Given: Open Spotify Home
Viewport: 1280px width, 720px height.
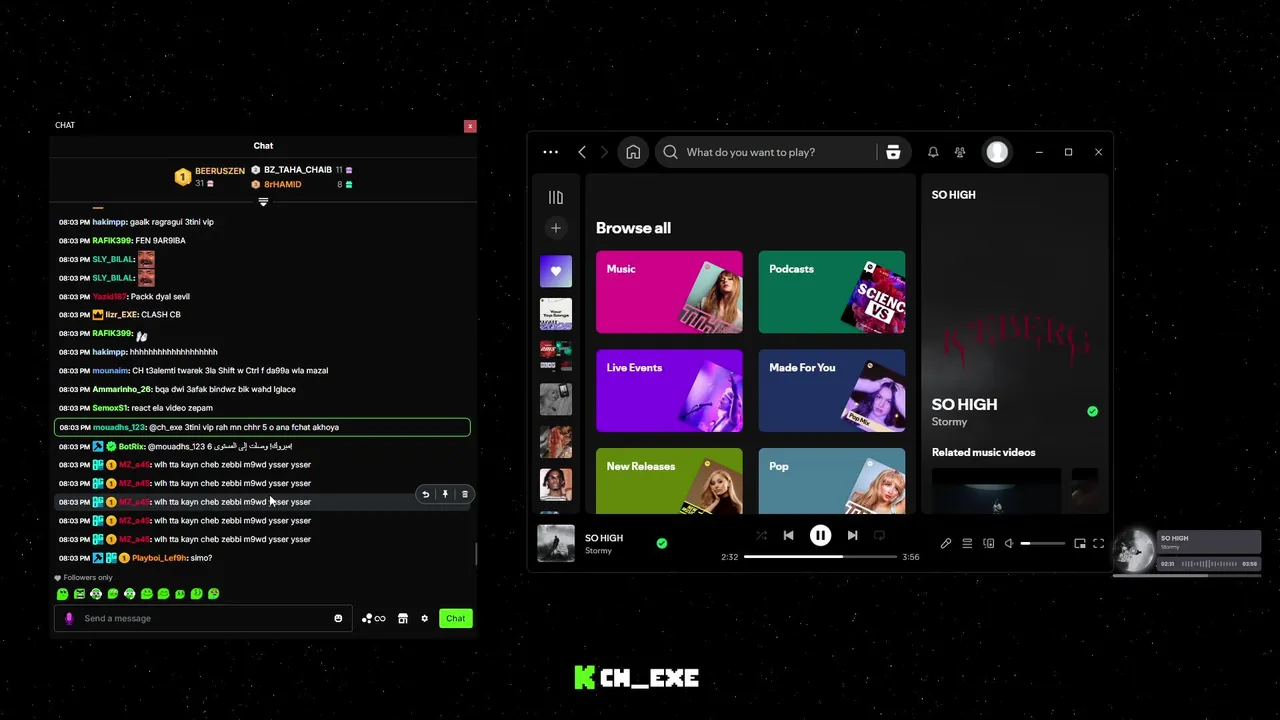Looking at the screenshot, I should [x=633, y=152].
